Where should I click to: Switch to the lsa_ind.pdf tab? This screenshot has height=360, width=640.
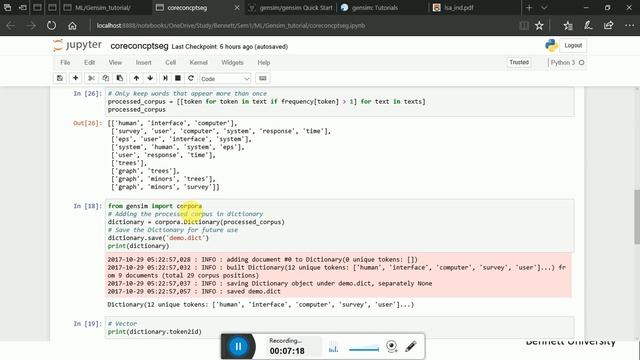[475, 8]
